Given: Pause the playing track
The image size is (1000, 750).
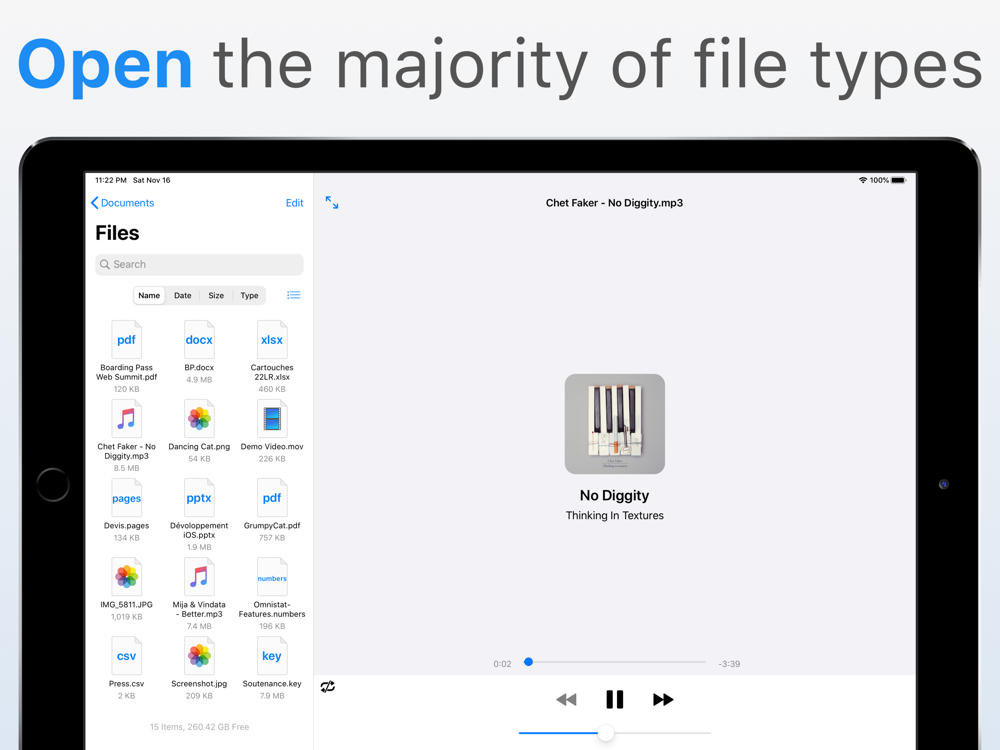Looking at the screenshot, I should pyautogui.click(x=615, y=700).
